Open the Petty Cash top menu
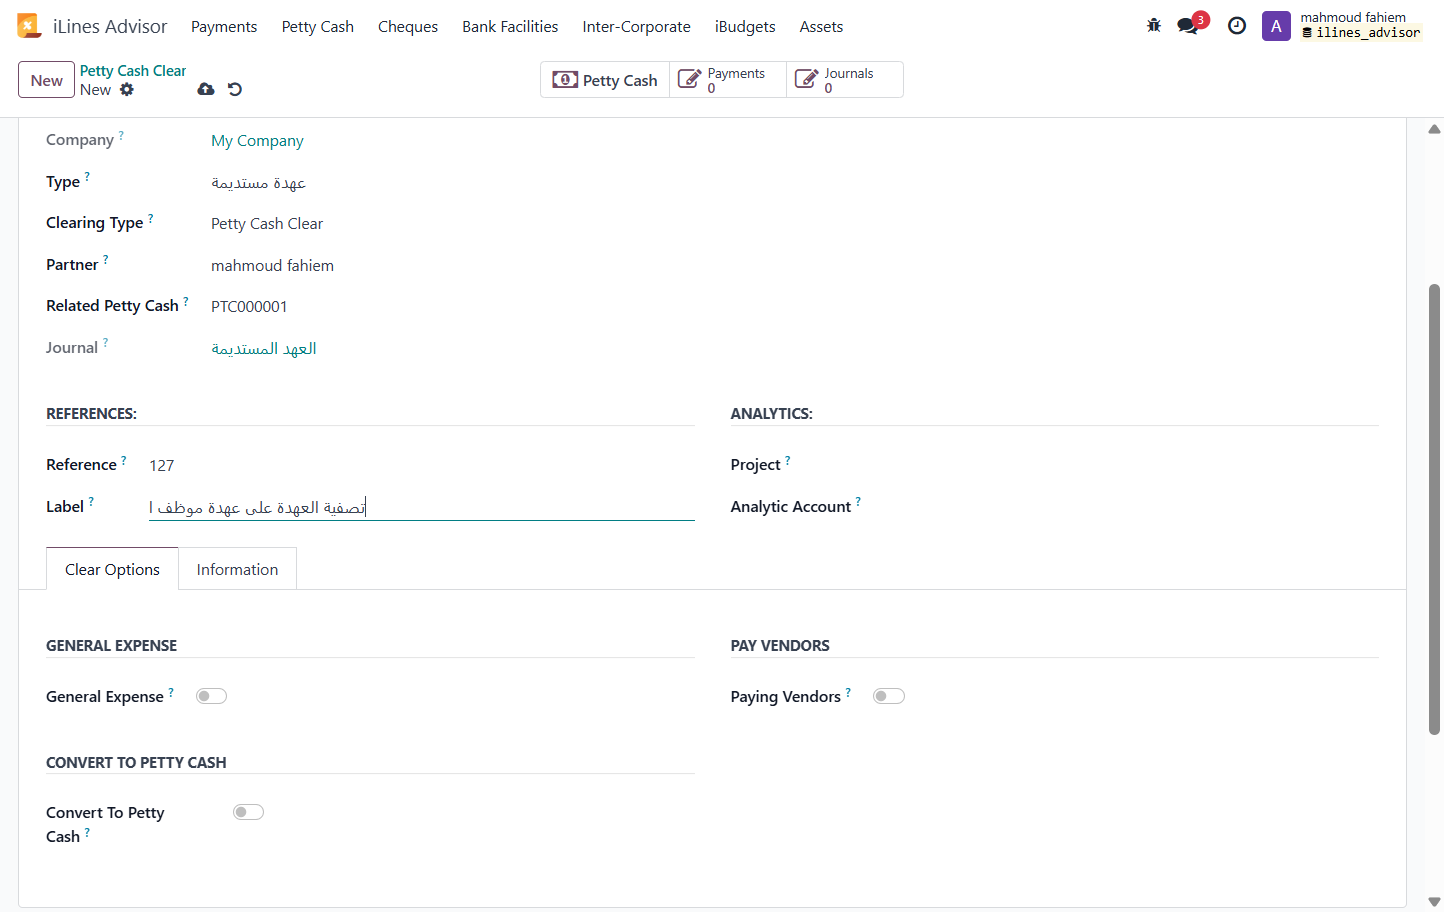This screenshot has width=1444, height=912. click(x=318, y=27)
